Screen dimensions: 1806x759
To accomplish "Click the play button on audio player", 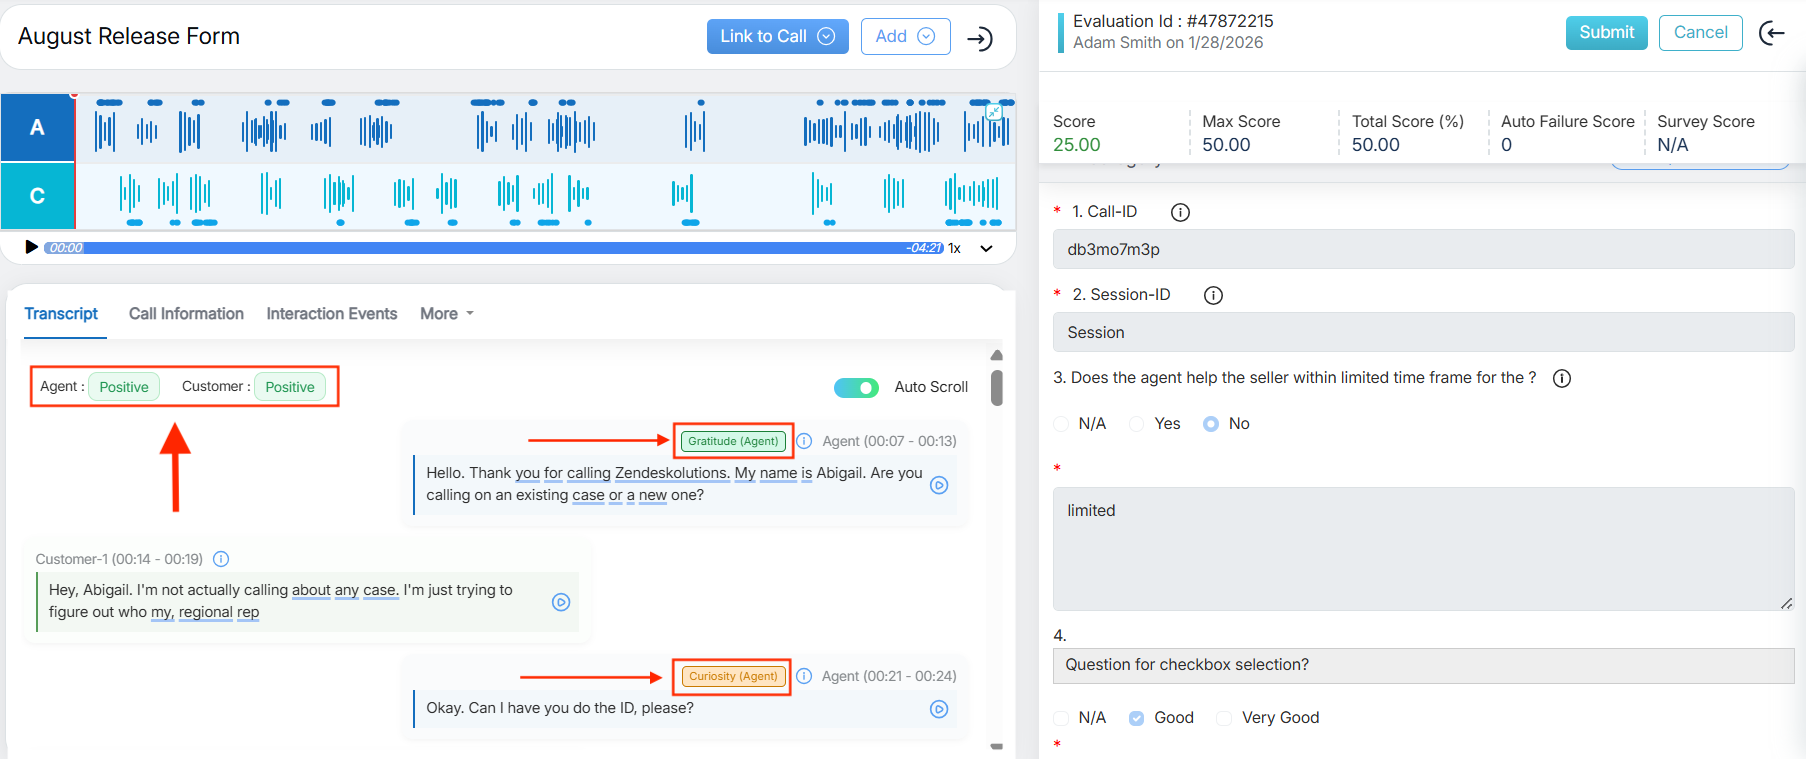I will (x=31, y=247).
